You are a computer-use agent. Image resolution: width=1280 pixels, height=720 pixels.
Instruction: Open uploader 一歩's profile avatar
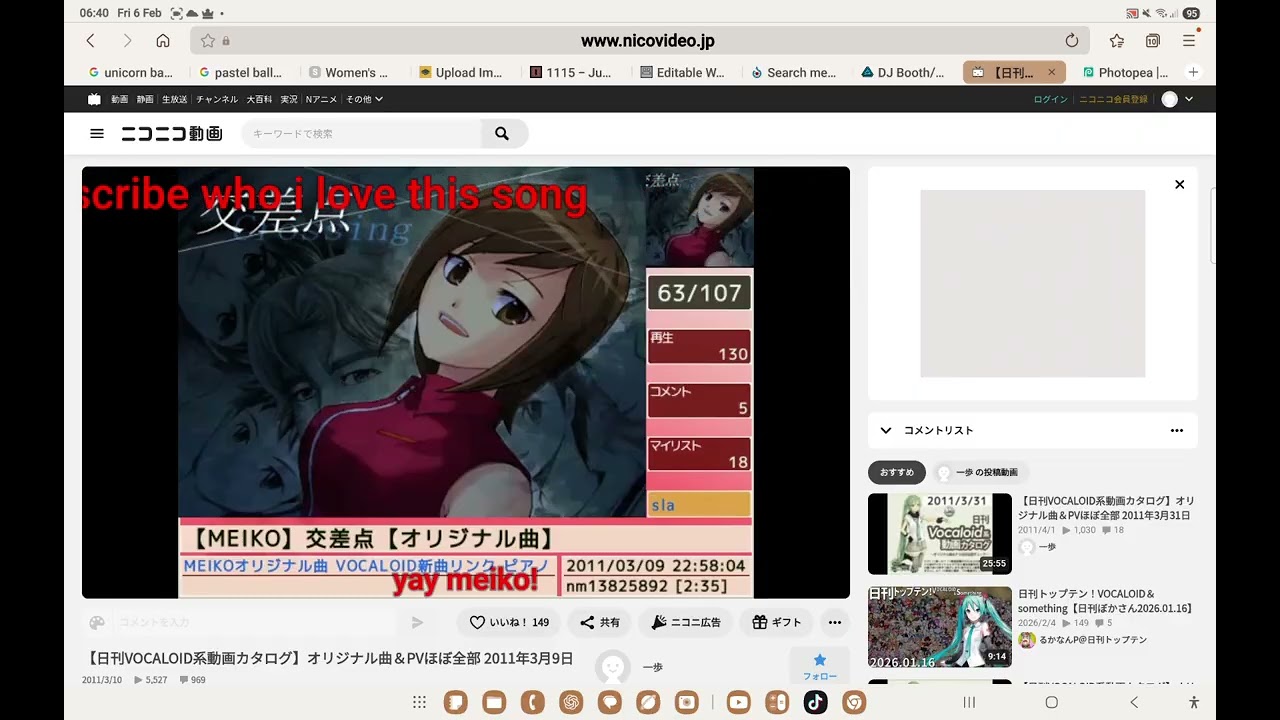tap(613, 667)
